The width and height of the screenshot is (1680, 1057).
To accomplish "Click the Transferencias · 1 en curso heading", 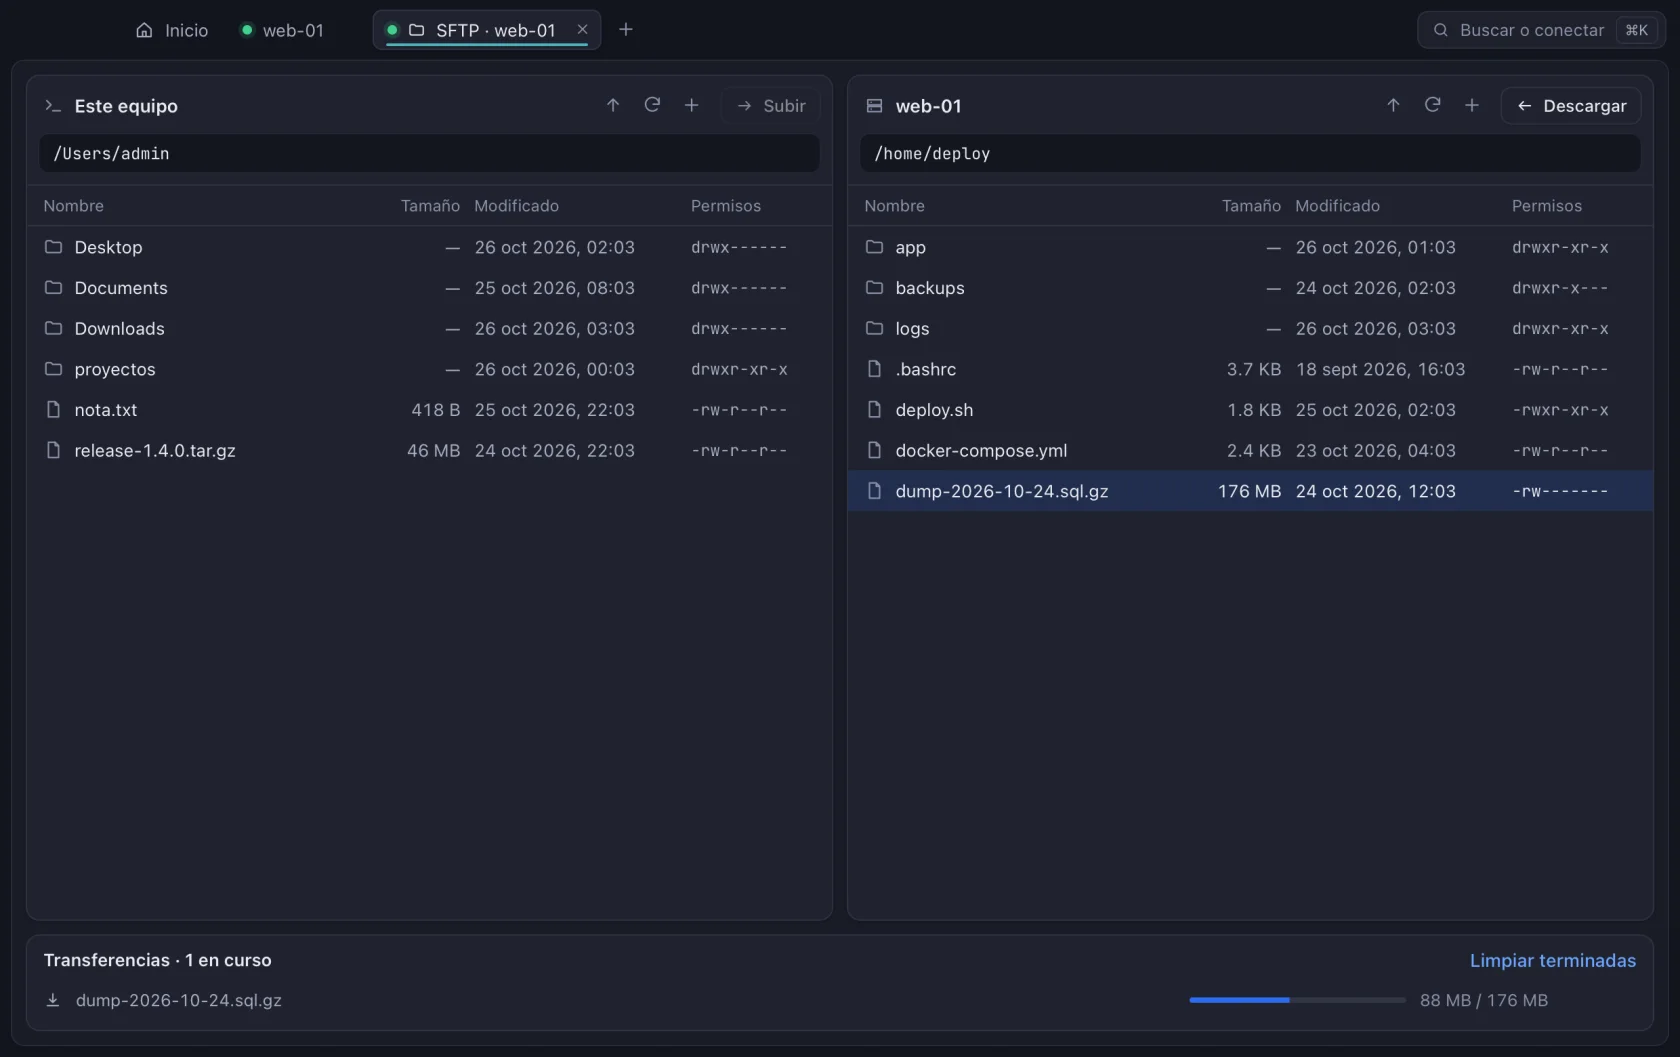I will [157, 960].
